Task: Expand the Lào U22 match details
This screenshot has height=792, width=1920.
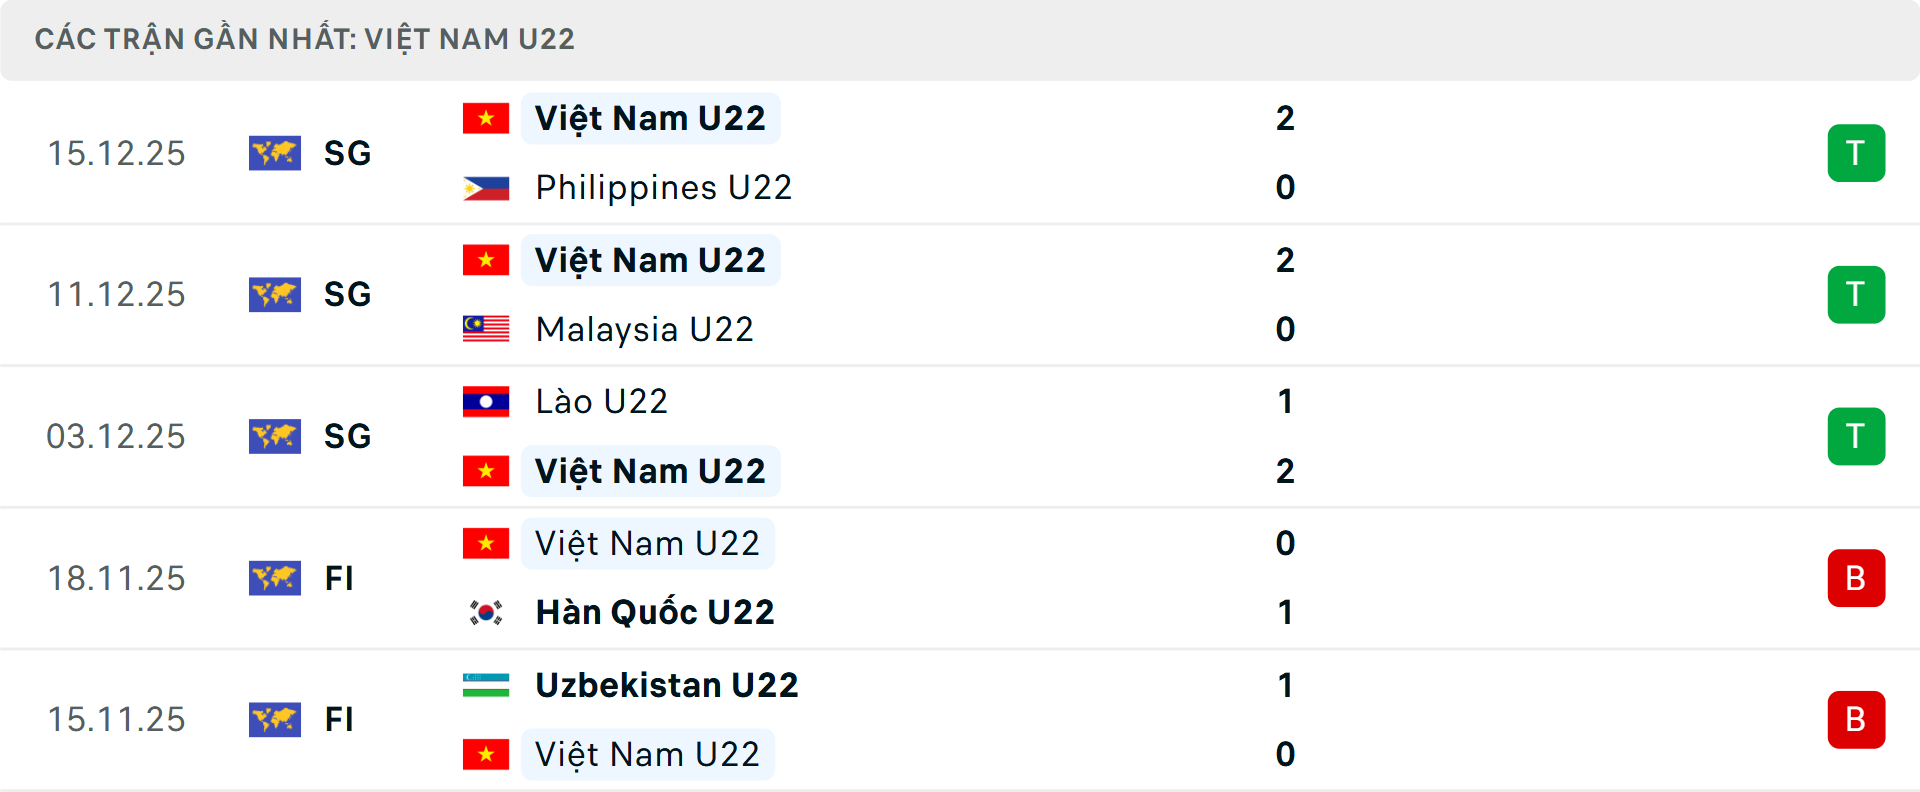Action: (x=960, y=436)
